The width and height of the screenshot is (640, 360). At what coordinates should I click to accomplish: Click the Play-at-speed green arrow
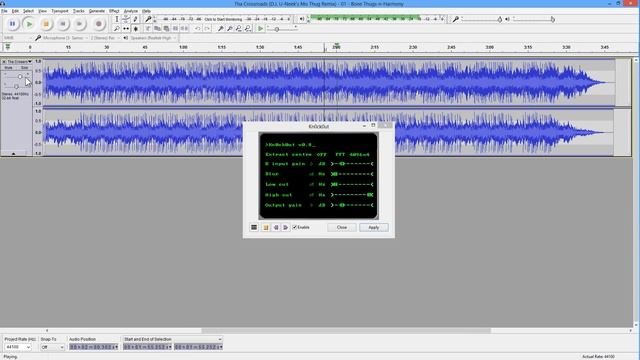point(260,29)
